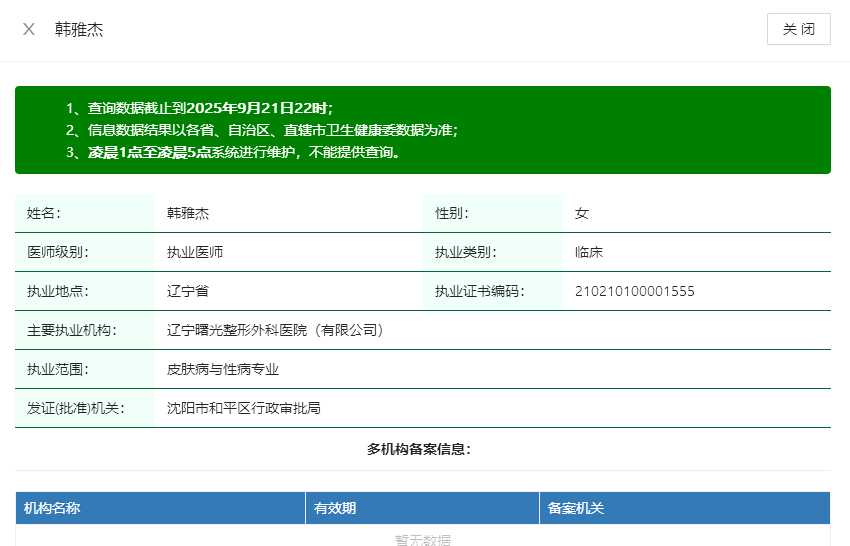Viewport: 850px width, 546px height.
Task: Click the 有效期 column header
Action: pos(335,508)
